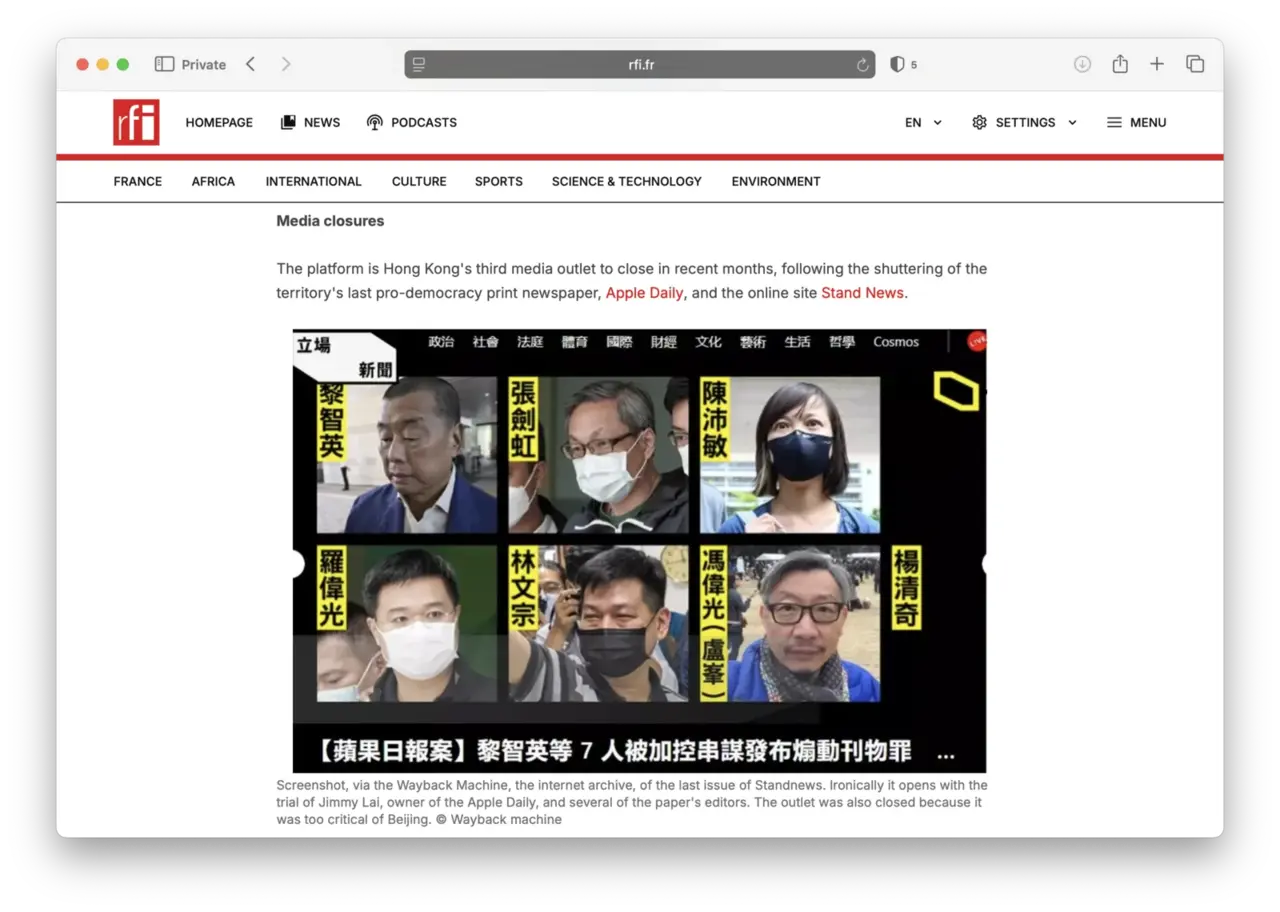Go to Science & Technology section
The image size is (1280, 912).
pyautogui.click(x=626, y=181)
